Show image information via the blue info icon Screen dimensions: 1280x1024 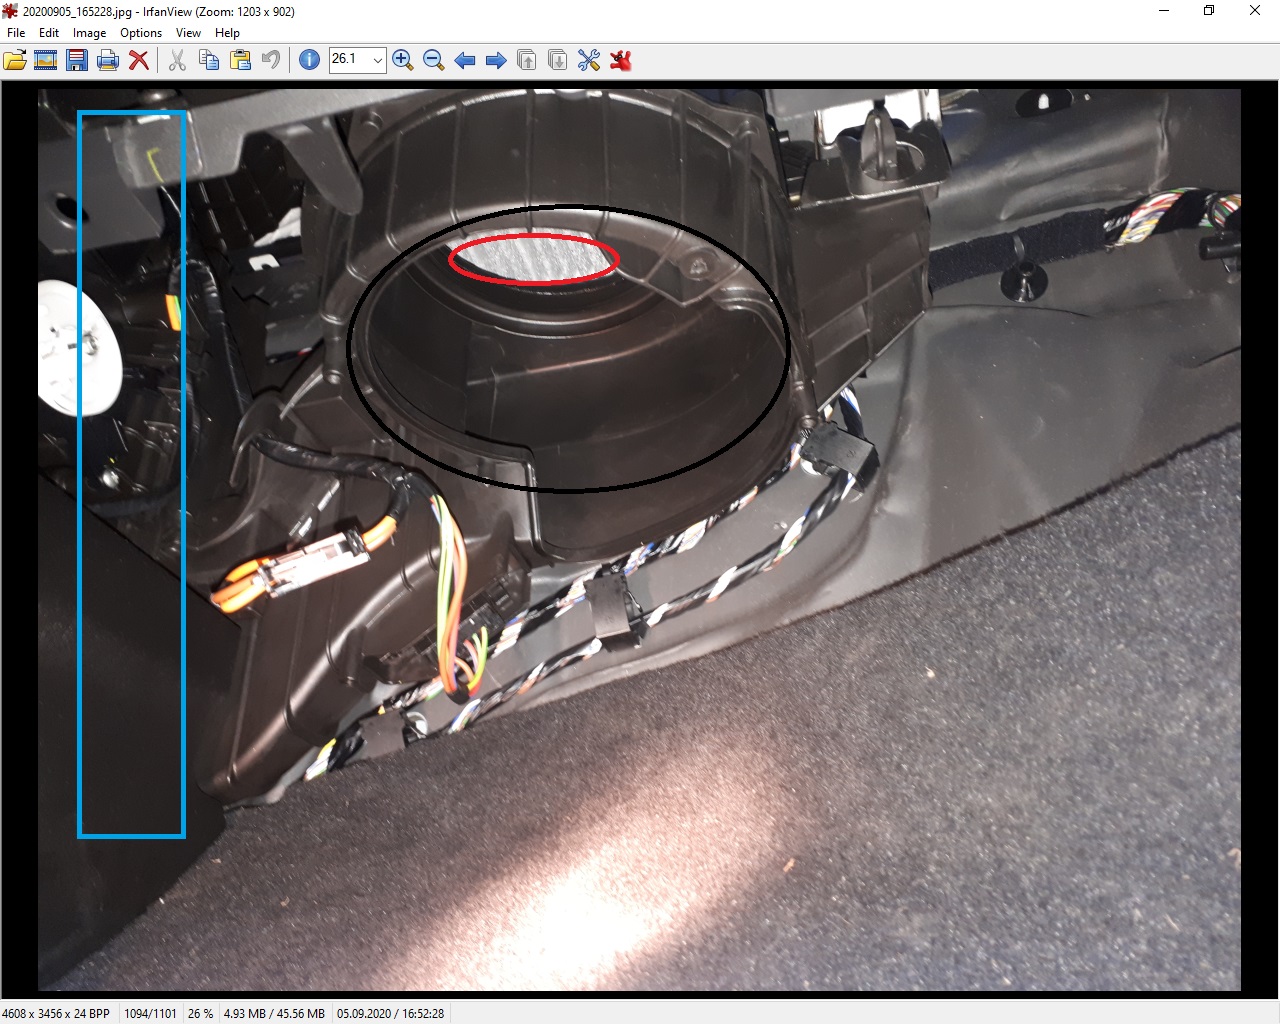click(x=310, y=61)
